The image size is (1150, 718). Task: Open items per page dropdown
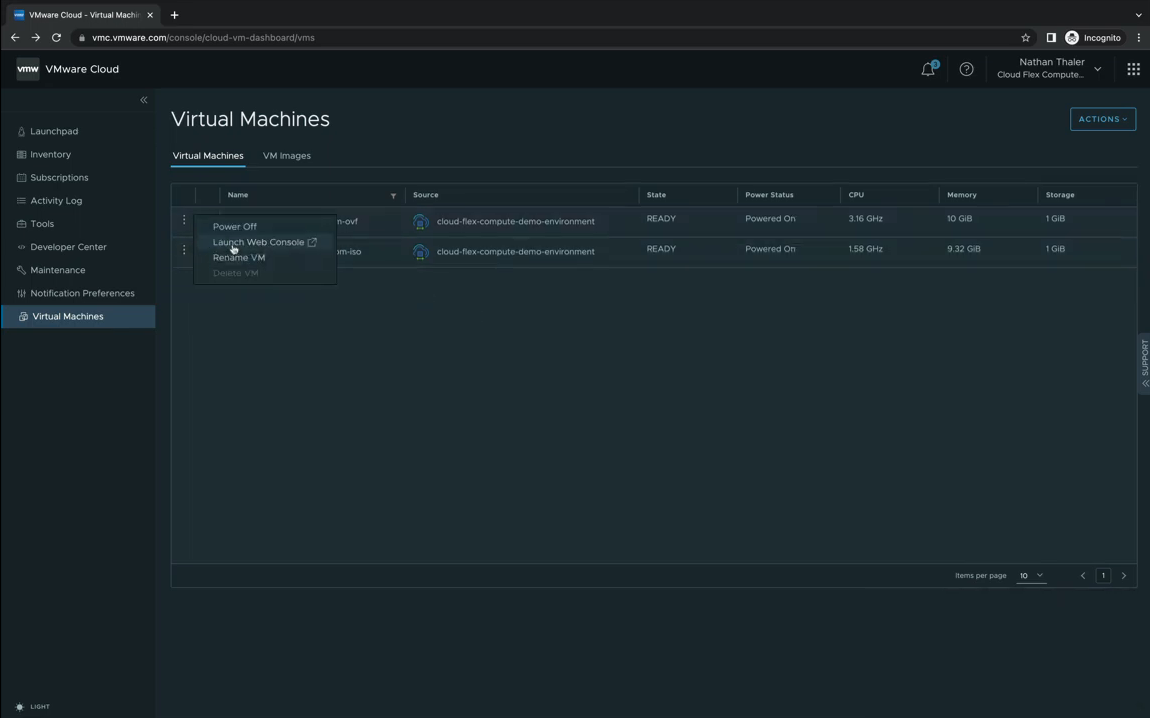point(1030,576)
